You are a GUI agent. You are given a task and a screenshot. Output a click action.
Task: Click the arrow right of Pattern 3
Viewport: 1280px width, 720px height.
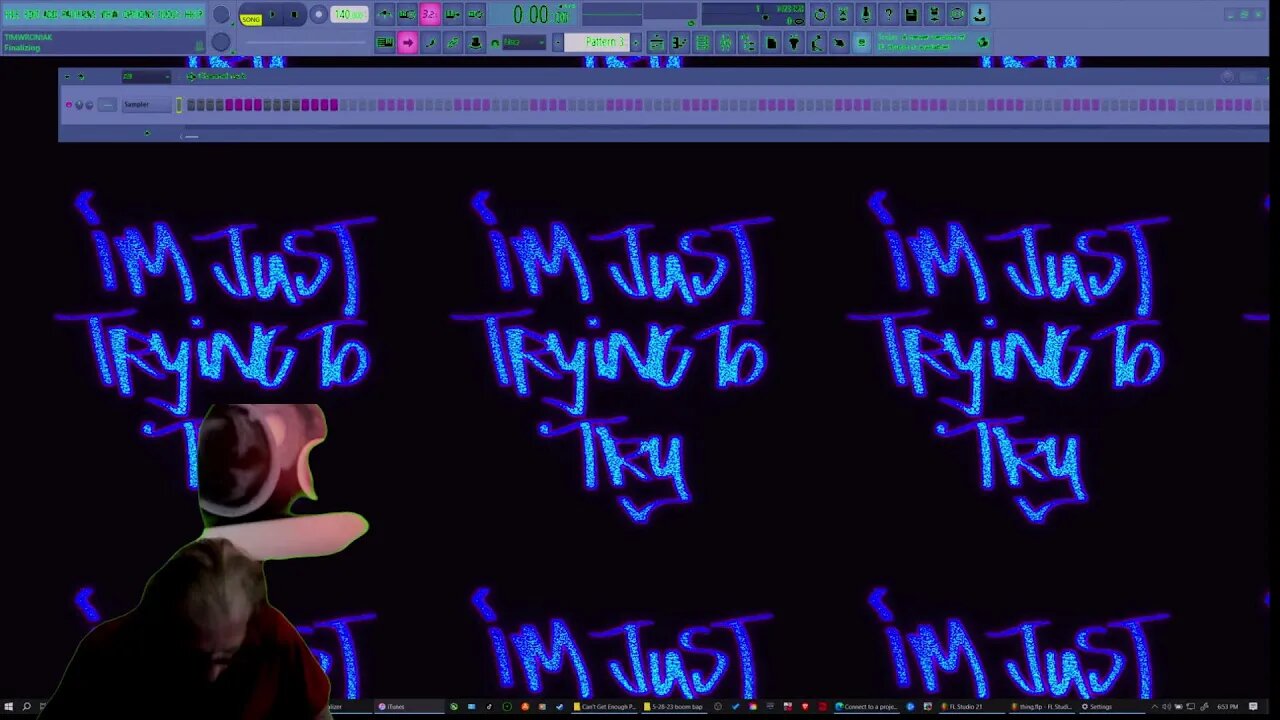coord(635,42)
